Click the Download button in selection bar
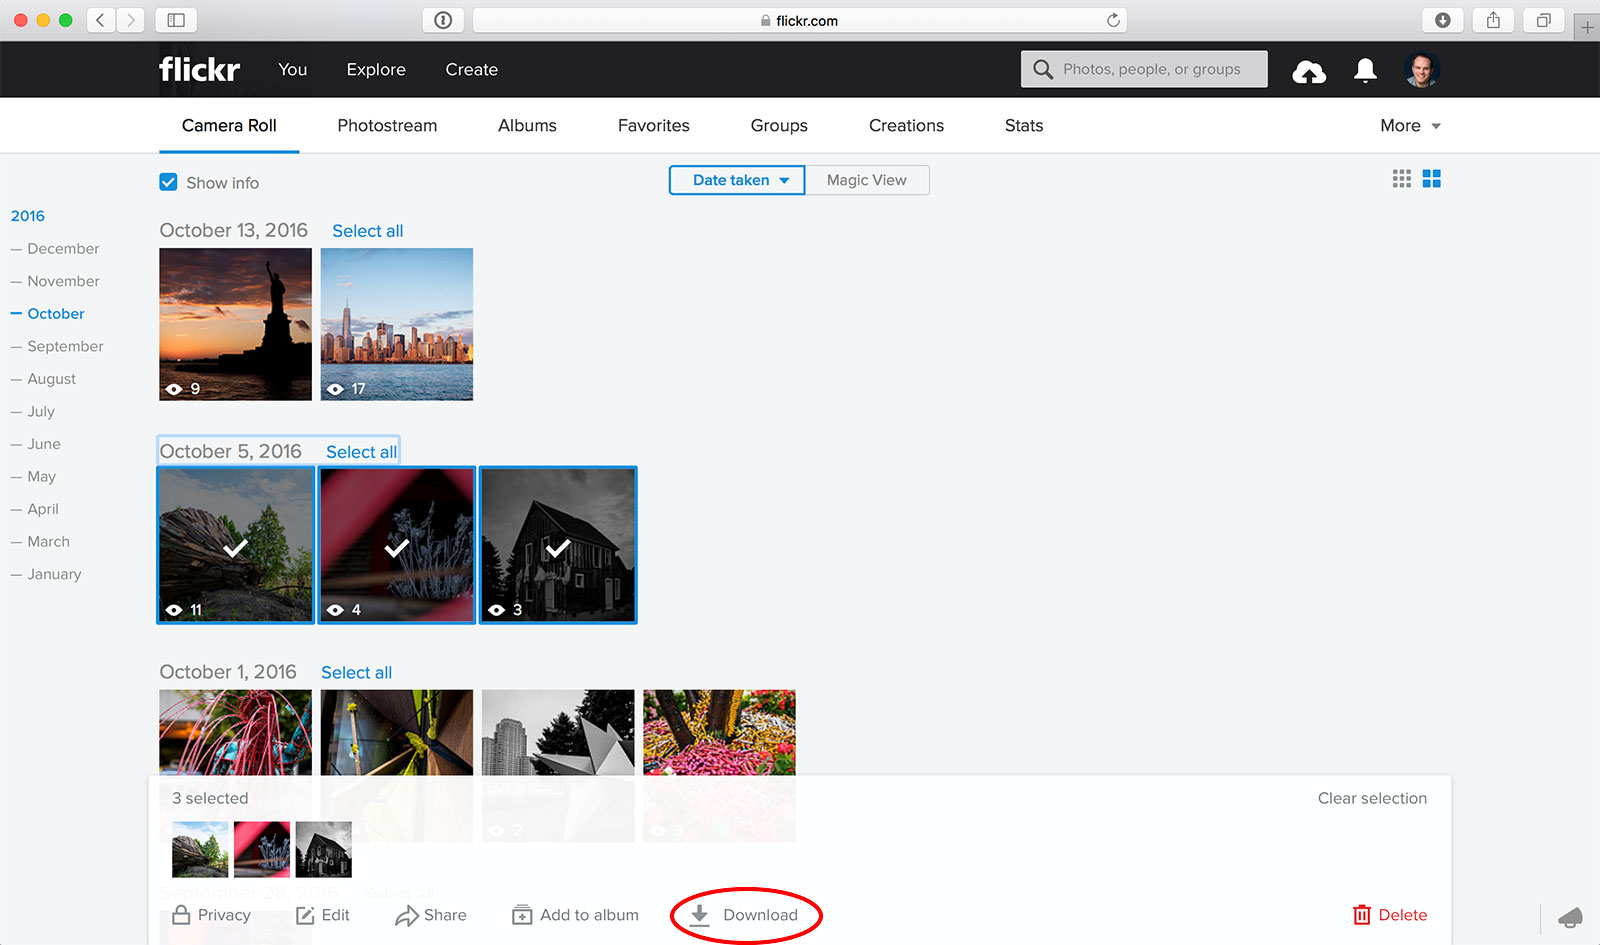The image size is (1600, 945). [745, 915]
